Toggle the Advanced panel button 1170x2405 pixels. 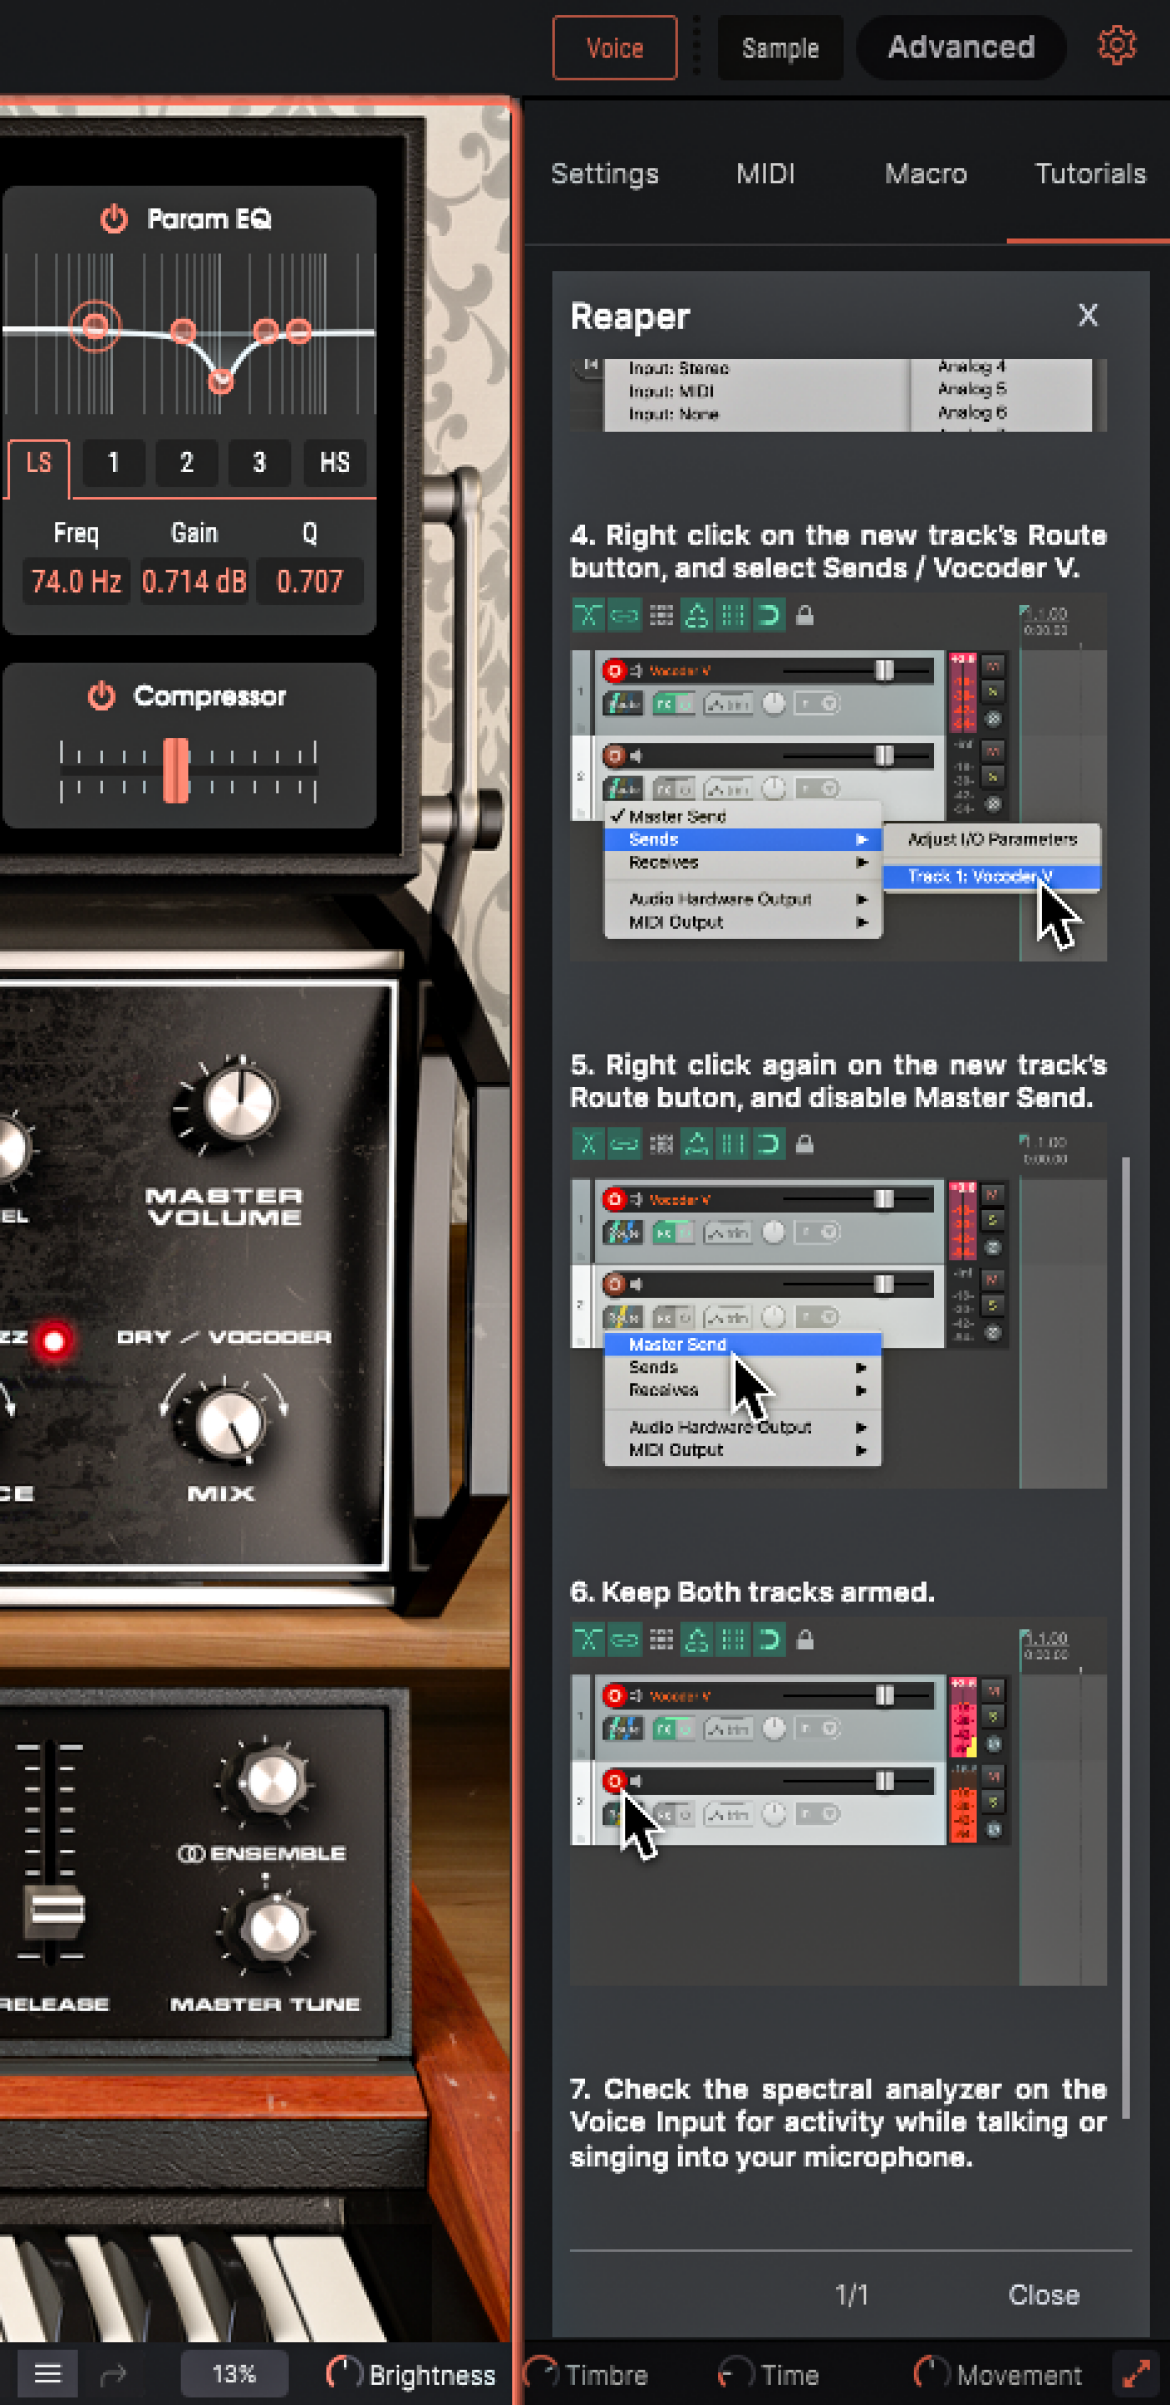[x=961, y=47]
